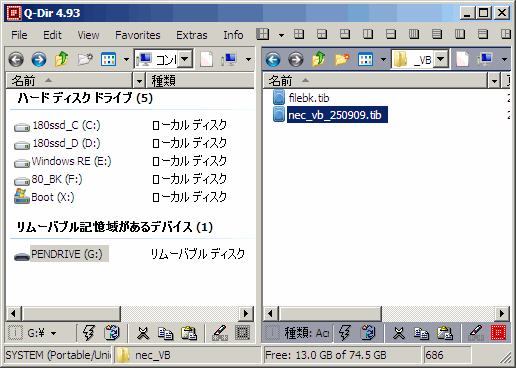Sort the right pane by the 名前 column
Image resolution: width=516 pixels, height=368 pixels.
376,81
